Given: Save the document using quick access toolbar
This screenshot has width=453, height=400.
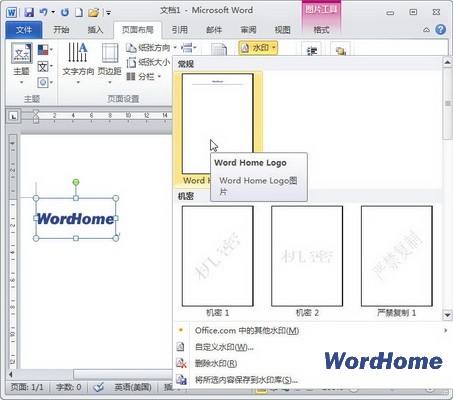Looking at the screenshot, I should pyautogui.click(x=29, y=13).
